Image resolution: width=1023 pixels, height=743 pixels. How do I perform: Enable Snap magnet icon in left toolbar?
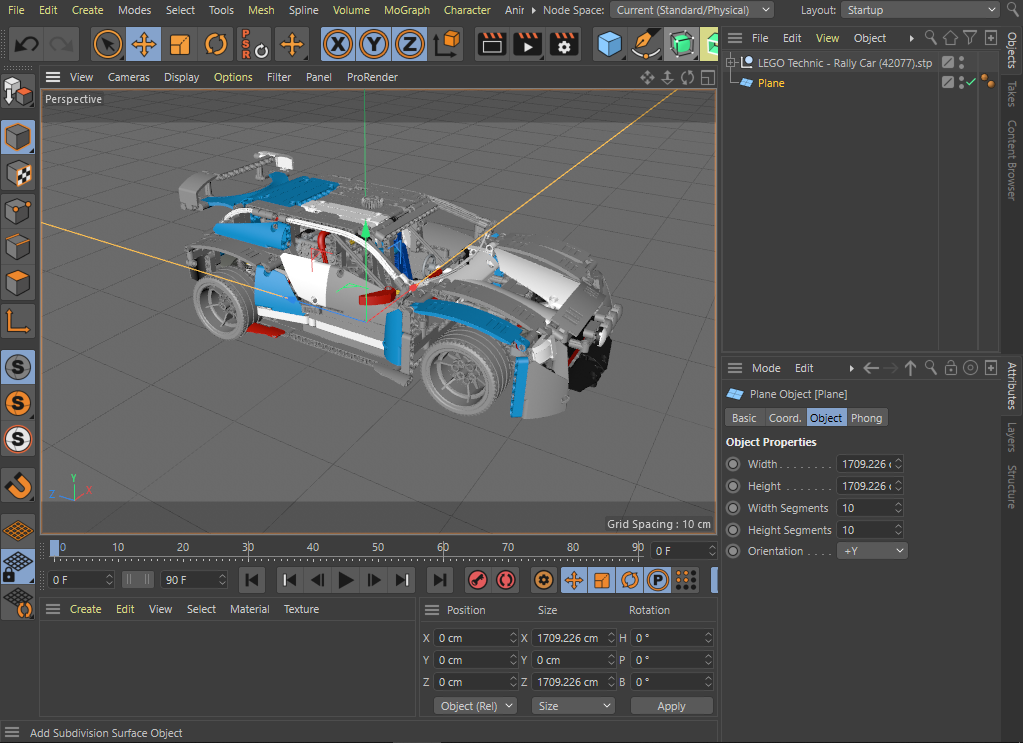(x=19, y=485)
